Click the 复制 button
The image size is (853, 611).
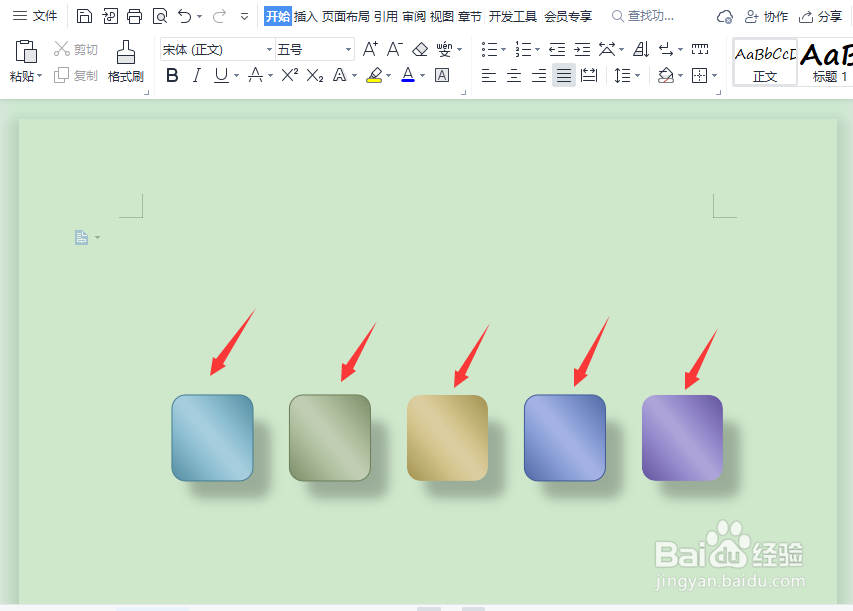click(76, 75)
